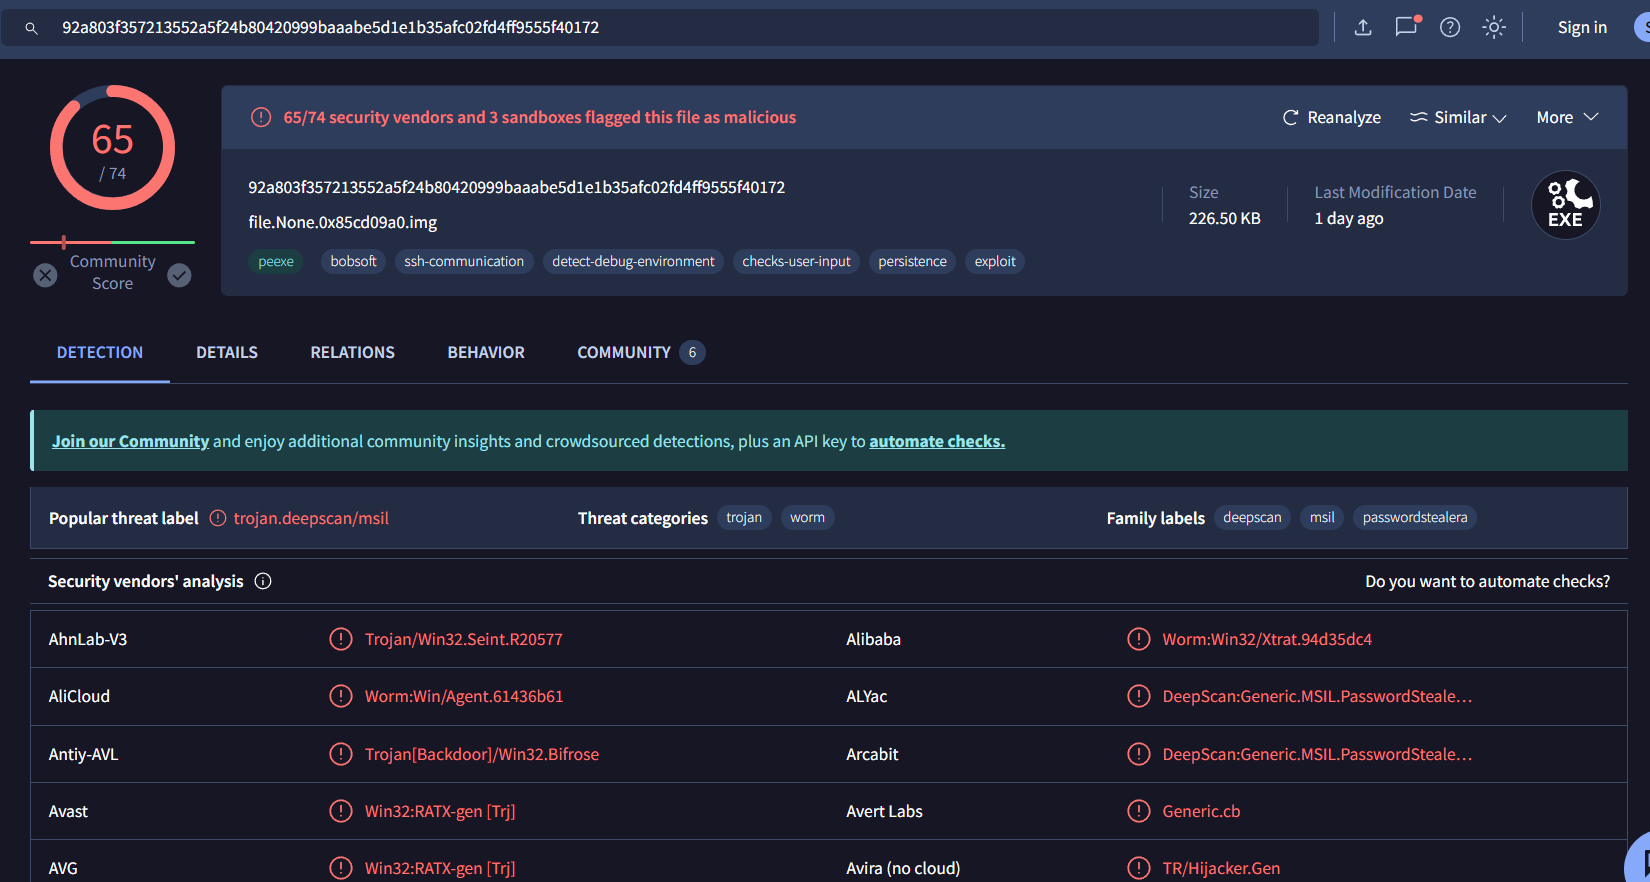Click Worm:Win32/Xtrat.94d35dc4 result

pyautogui.click(x=1267, y=639)
